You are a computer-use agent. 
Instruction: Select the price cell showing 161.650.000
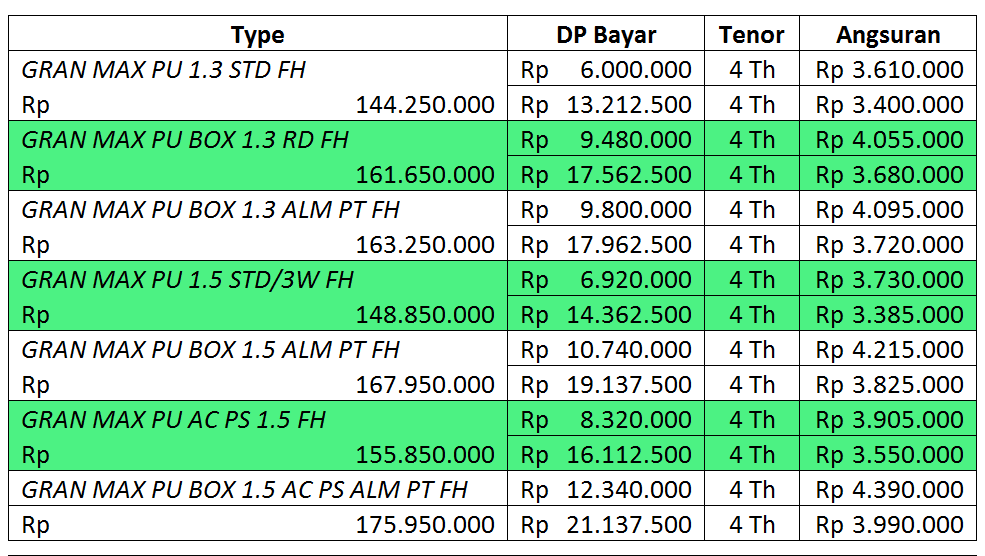click(x=425, y=175)
